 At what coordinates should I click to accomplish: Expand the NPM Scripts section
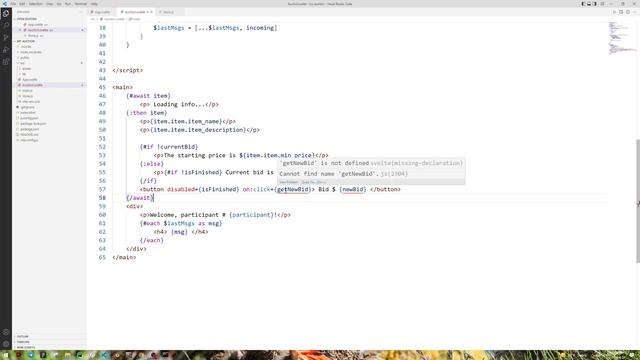49,347
